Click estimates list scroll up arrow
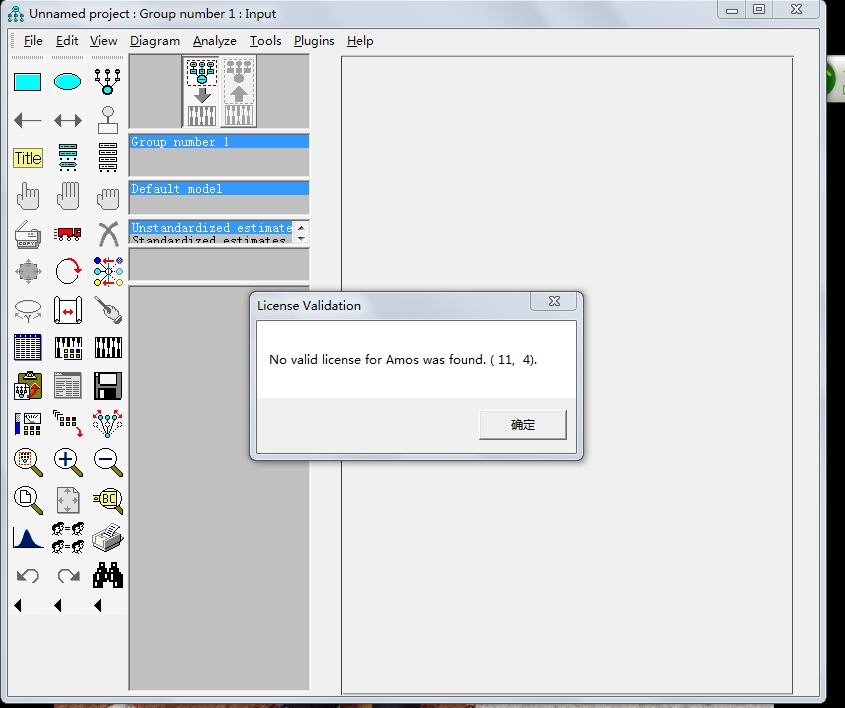 301,227
